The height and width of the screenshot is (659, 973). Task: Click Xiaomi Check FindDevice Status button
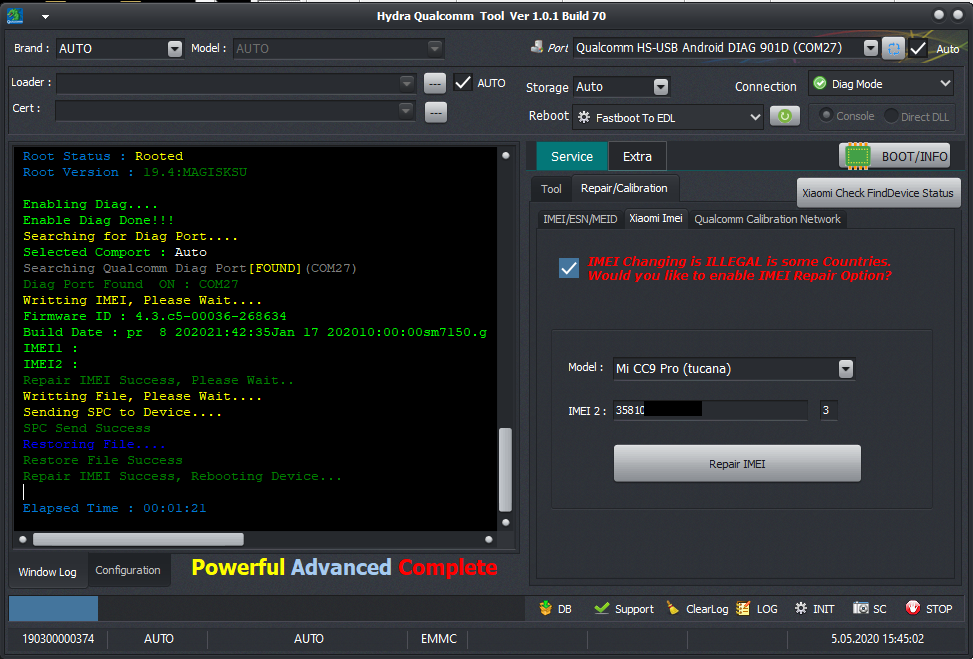pos(878,193)
